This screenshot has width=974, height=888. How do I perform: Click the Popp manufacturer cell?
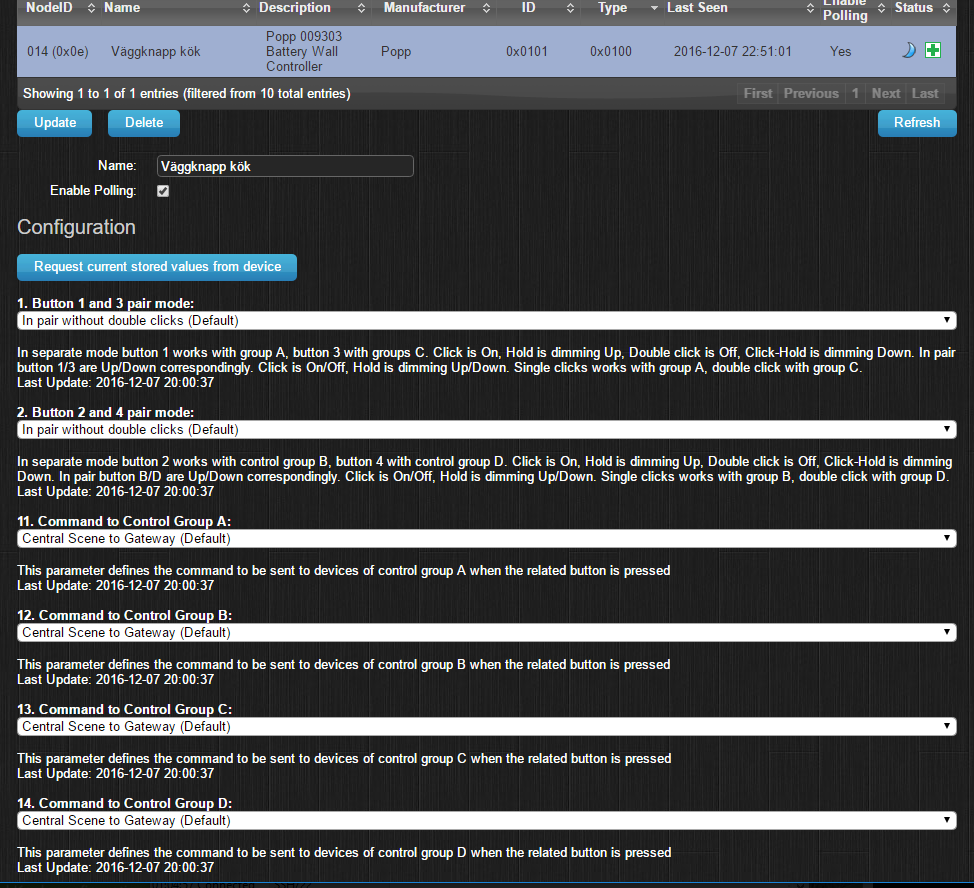click(x=396, y=52)
